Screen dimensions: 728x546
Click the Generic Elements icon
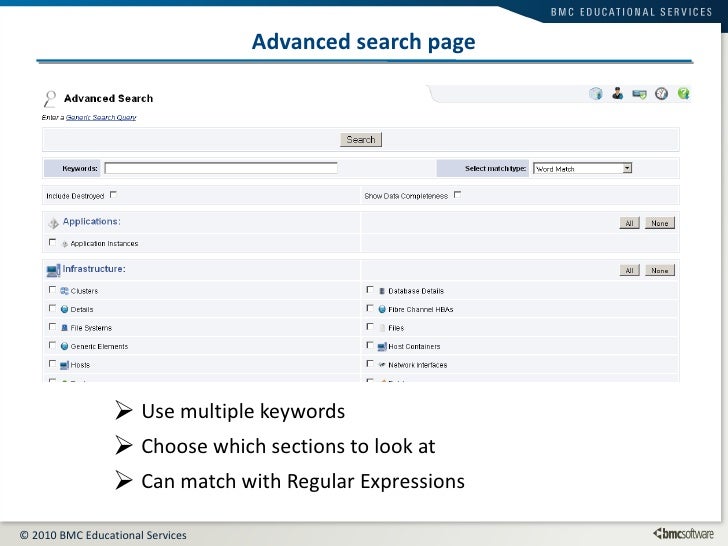[x=65, y=346]
